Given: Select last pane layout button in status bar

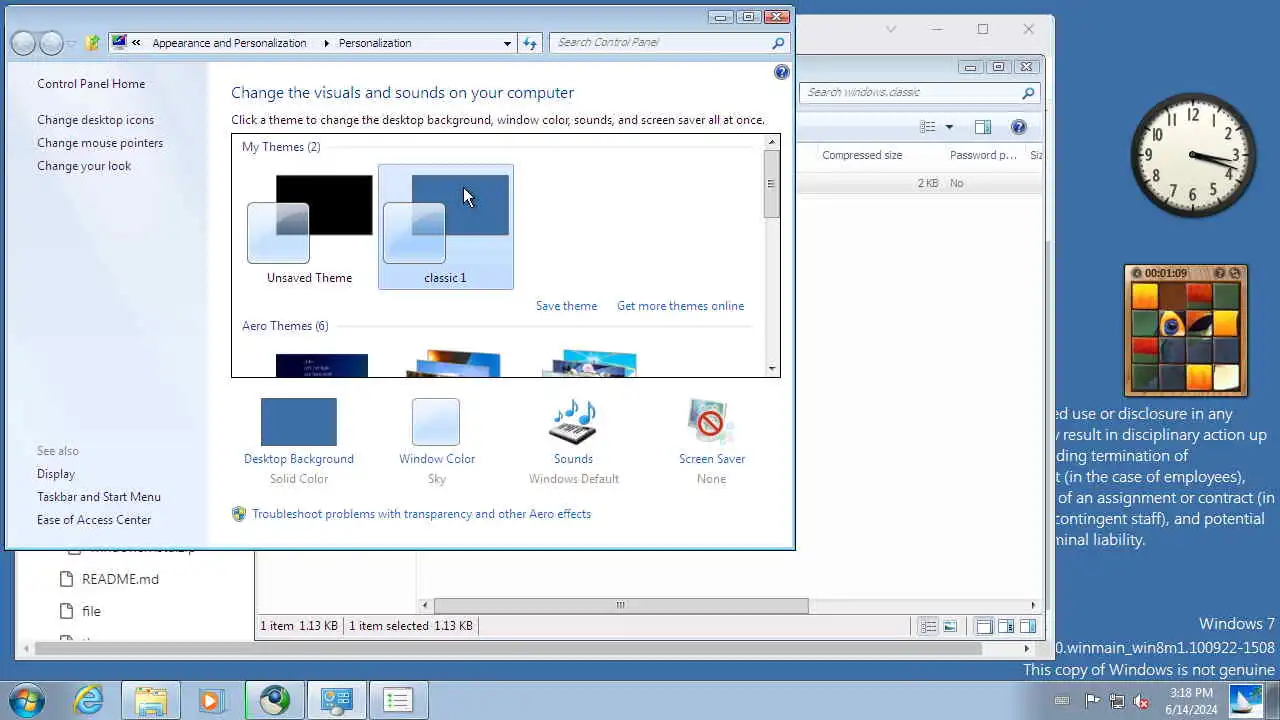Looking at the screenshot, I should [x=1028, y=627].
